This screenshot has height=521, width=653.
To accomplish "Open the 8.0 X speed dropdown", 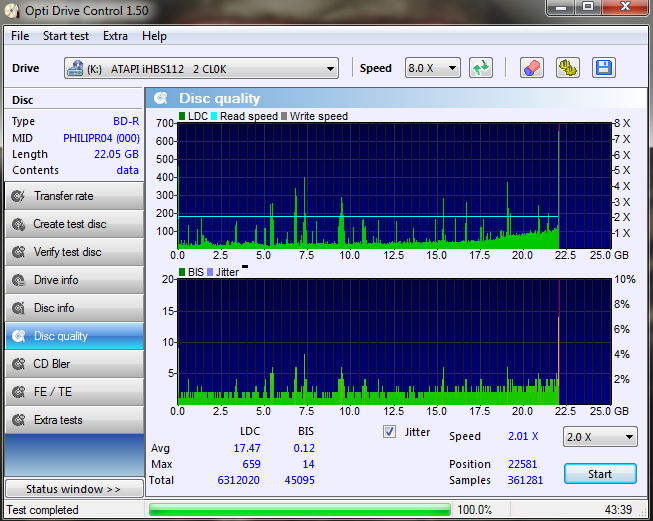I will click(x=433, y=68).
